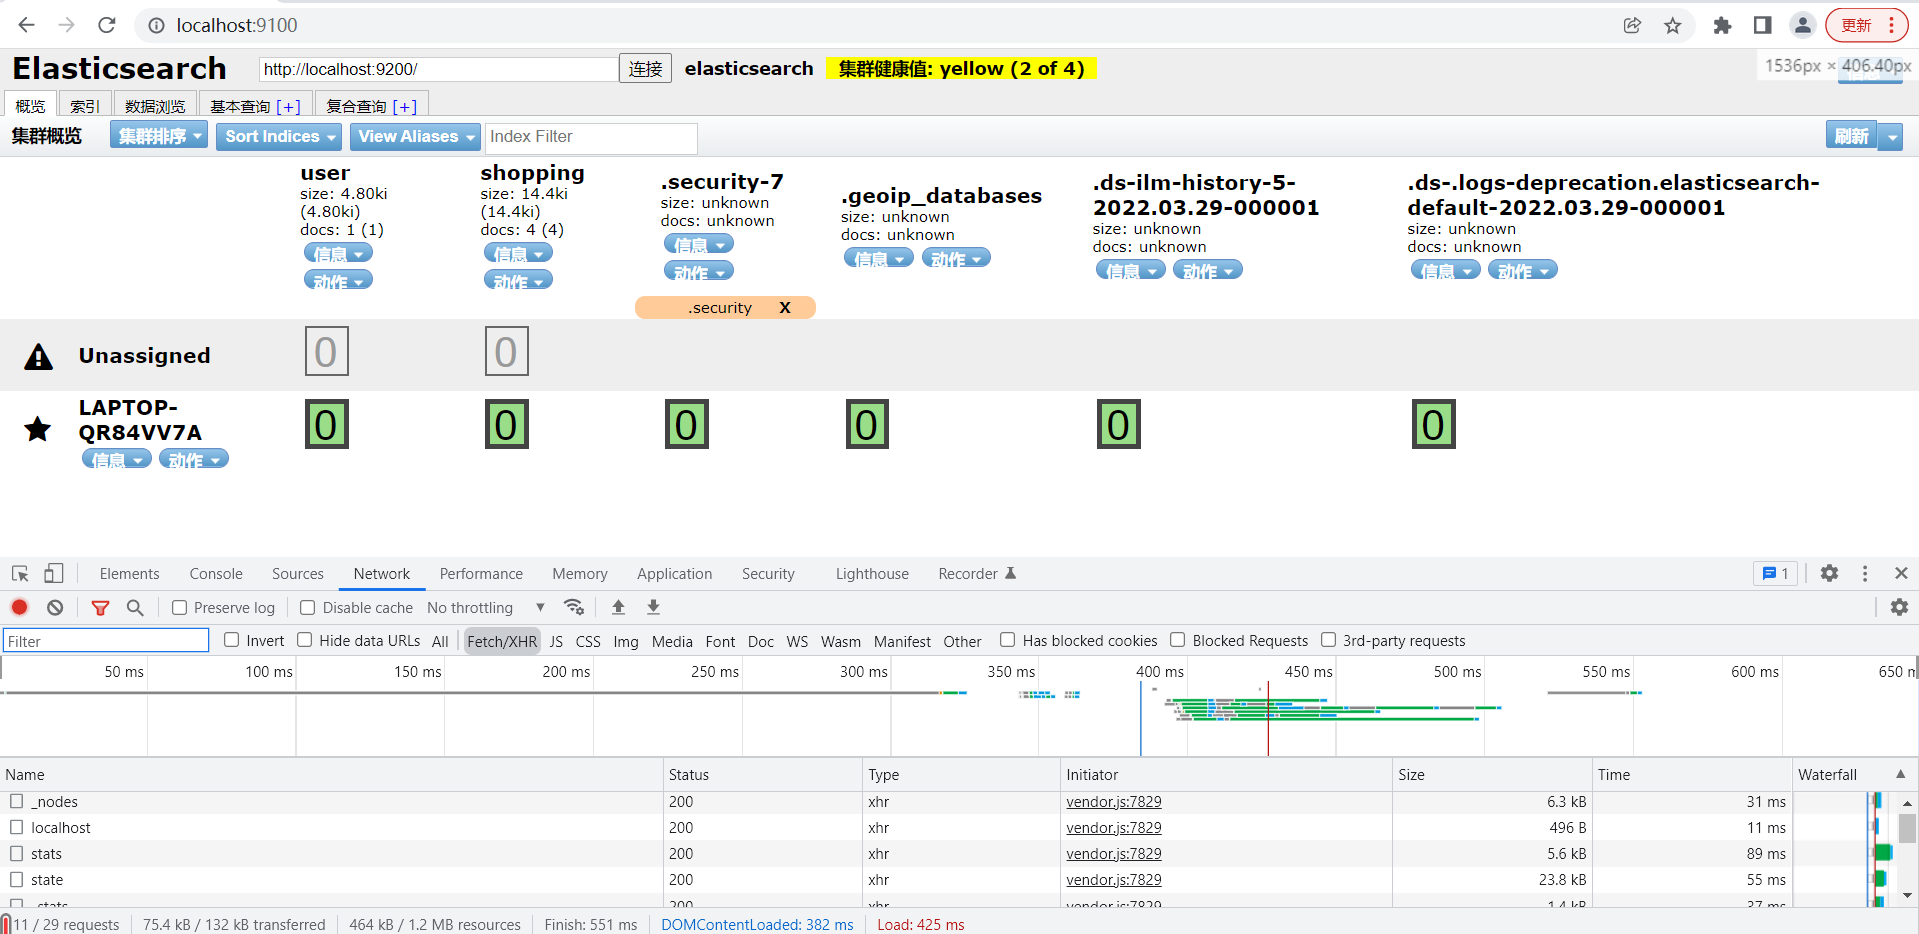The image size is (1919, 934).
Task: Open network conditions wifi icon
Action: point(574,607)
